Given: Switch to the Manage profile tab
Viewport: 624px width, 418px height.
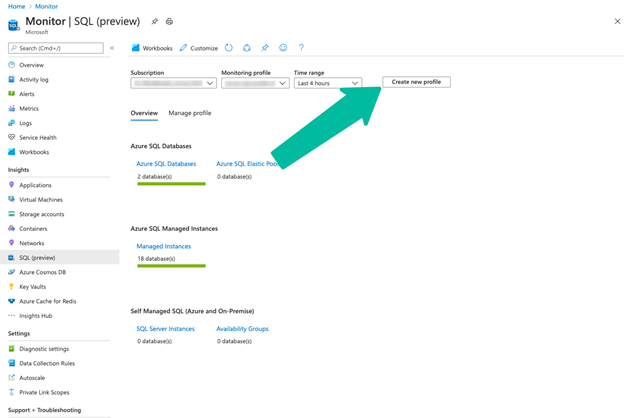Looking at the screenshot, I should 190,113.
